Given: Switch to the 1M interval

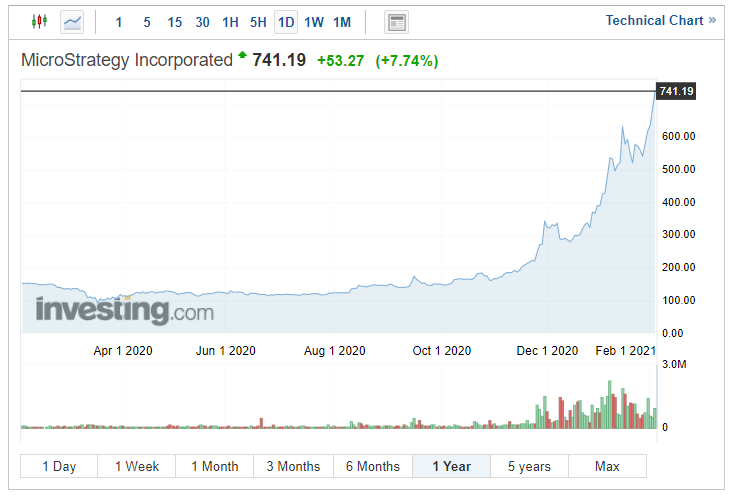Looking at the screenshot, I should tap(342, 21).
